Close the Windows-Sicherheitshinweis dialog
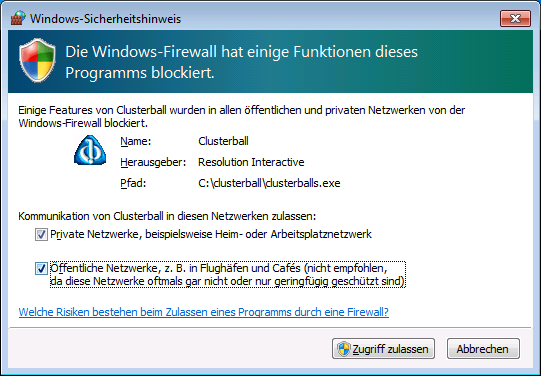This screenshot has width=541, height=376. pos(515,18)
